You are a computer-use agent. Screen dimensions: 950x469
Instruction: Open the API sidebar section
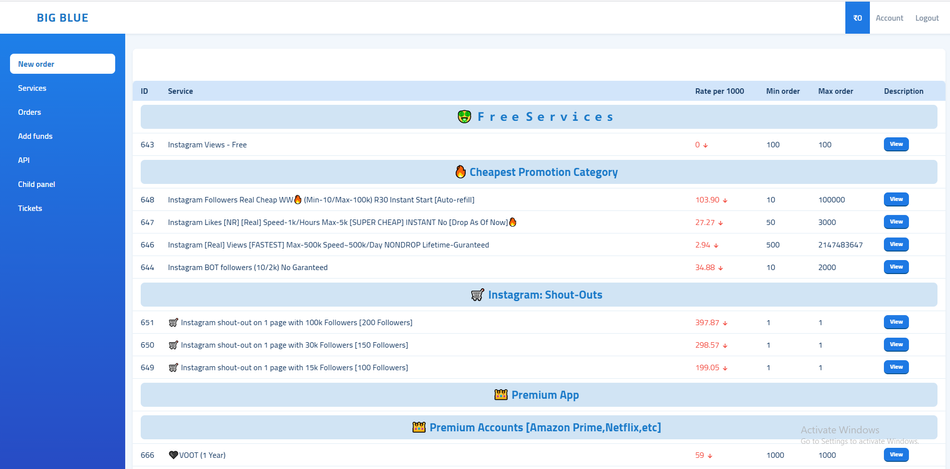(x=24, y=160)
